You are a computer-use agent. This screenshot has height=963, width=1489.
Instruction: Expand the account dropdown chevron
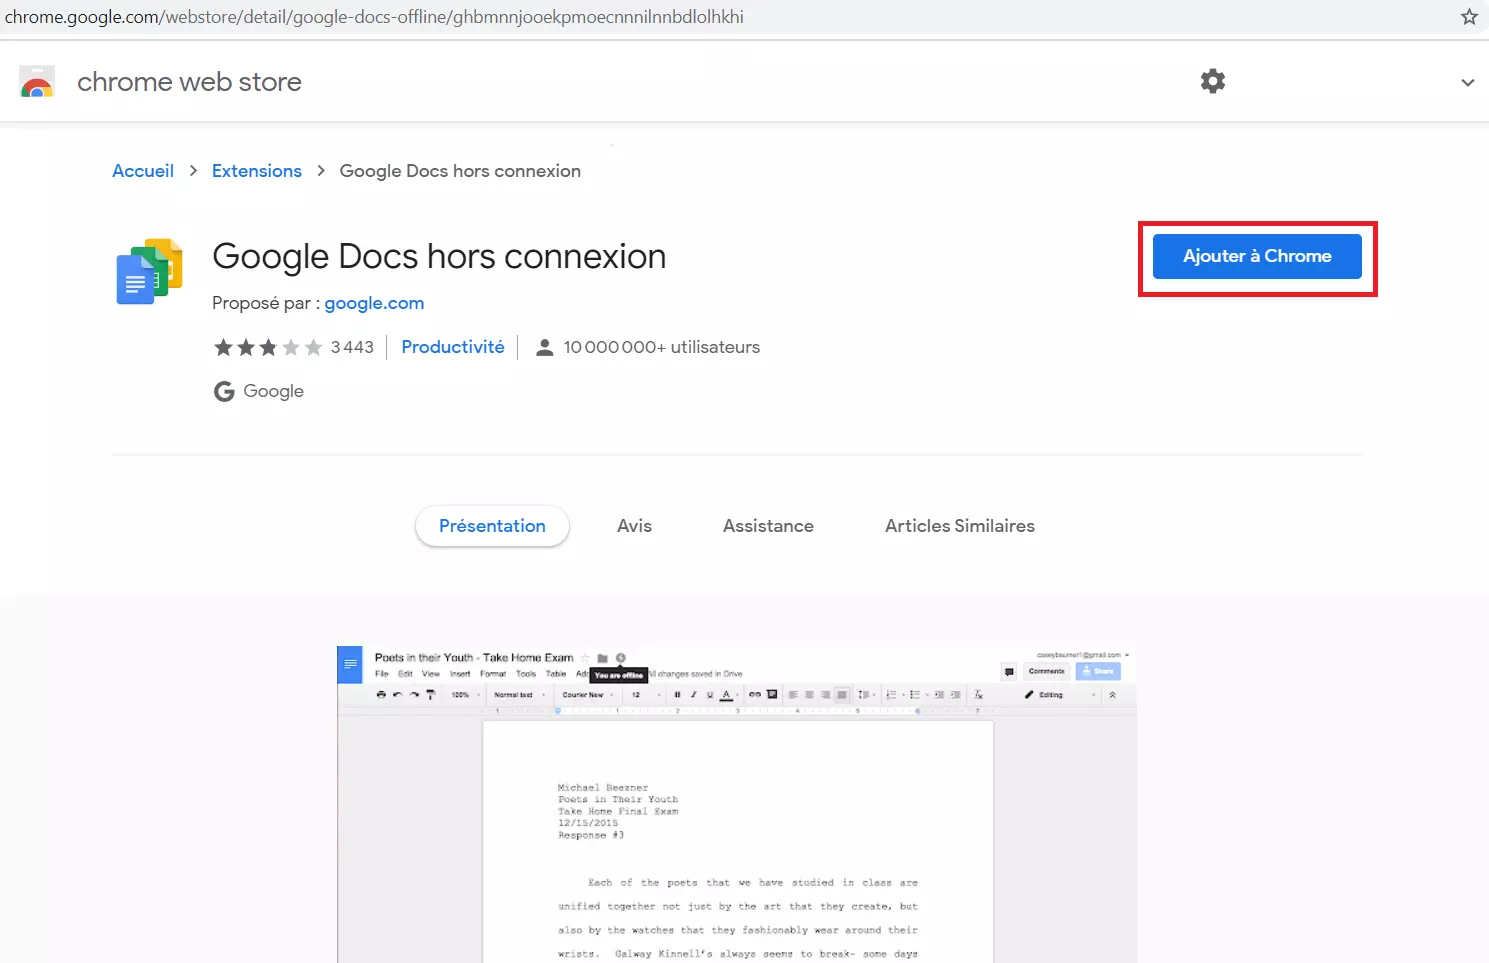[x=1467, y=82]
